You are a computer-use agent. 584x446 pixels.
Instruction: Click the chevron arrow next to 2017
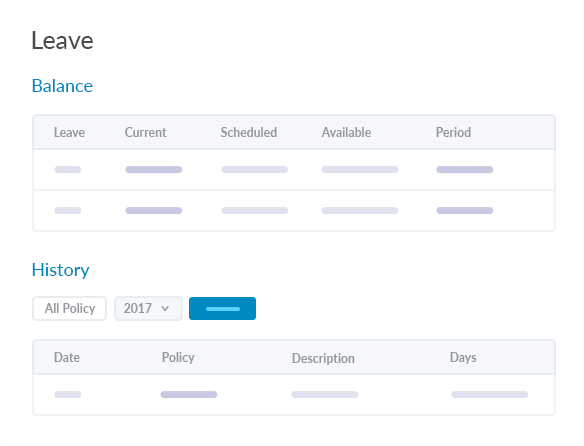pyautogui.click(x=165, y=309)
